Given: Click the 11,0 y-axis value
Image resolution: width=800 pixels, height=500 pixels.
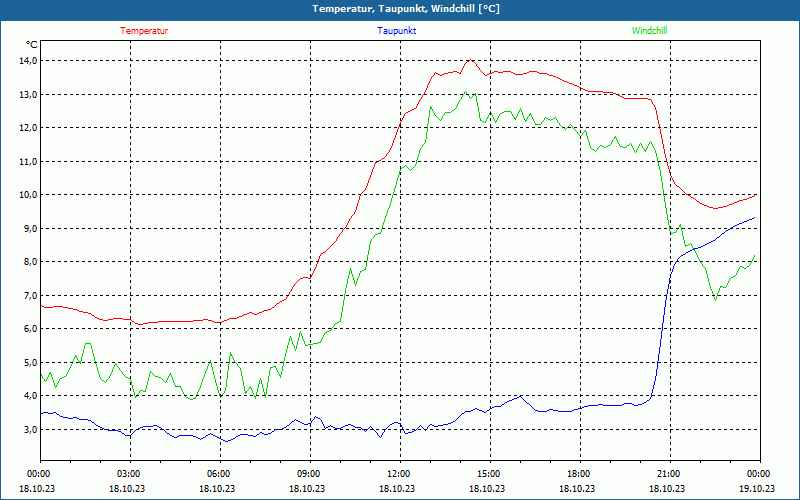Looking at the screenshot, I should [x=28, y=161].
